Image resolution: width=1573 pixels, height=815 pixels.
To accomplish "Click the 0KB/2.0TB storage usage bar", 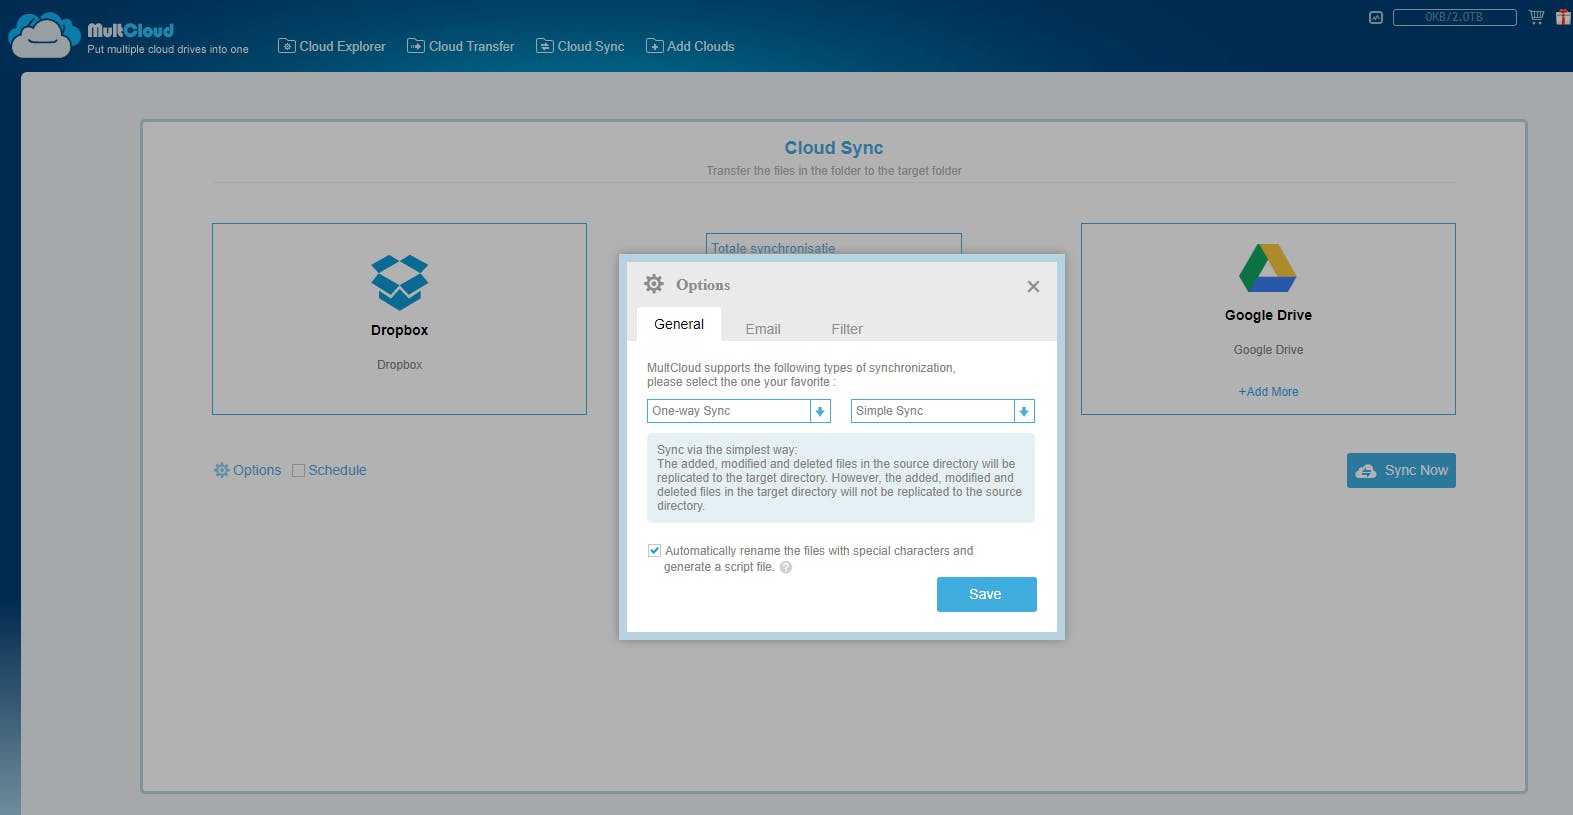I will tap(1455, 17).
